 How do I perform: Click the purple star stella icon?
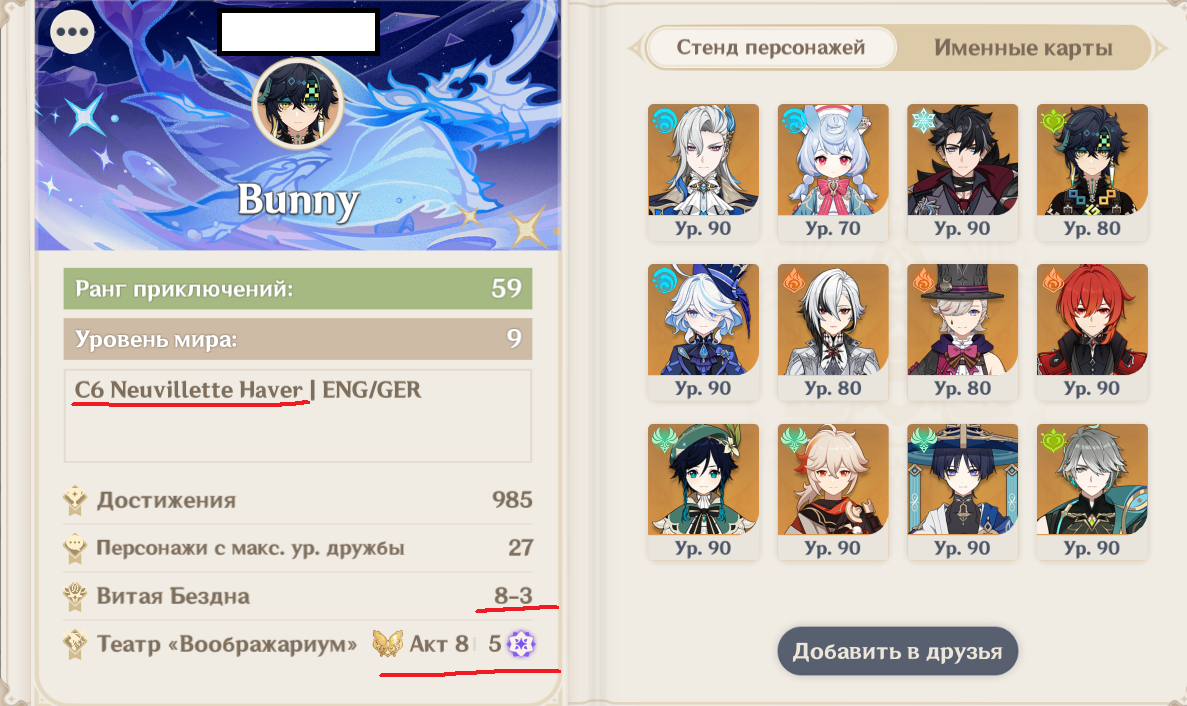point(521,644)
